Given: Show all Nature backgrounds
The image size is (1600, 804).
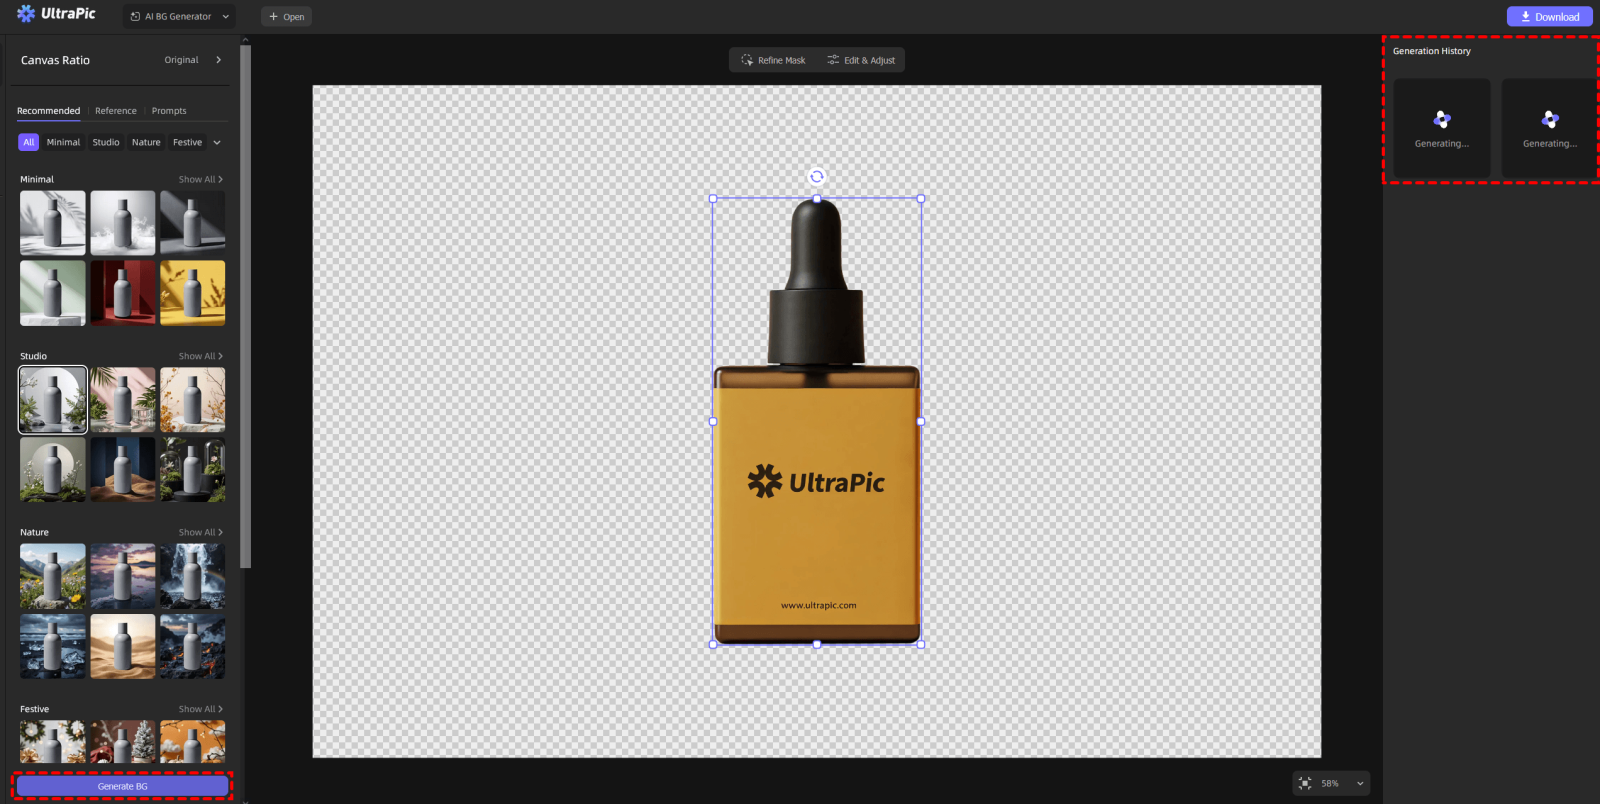Looking at the screenshot, I should tap(201, 532).
